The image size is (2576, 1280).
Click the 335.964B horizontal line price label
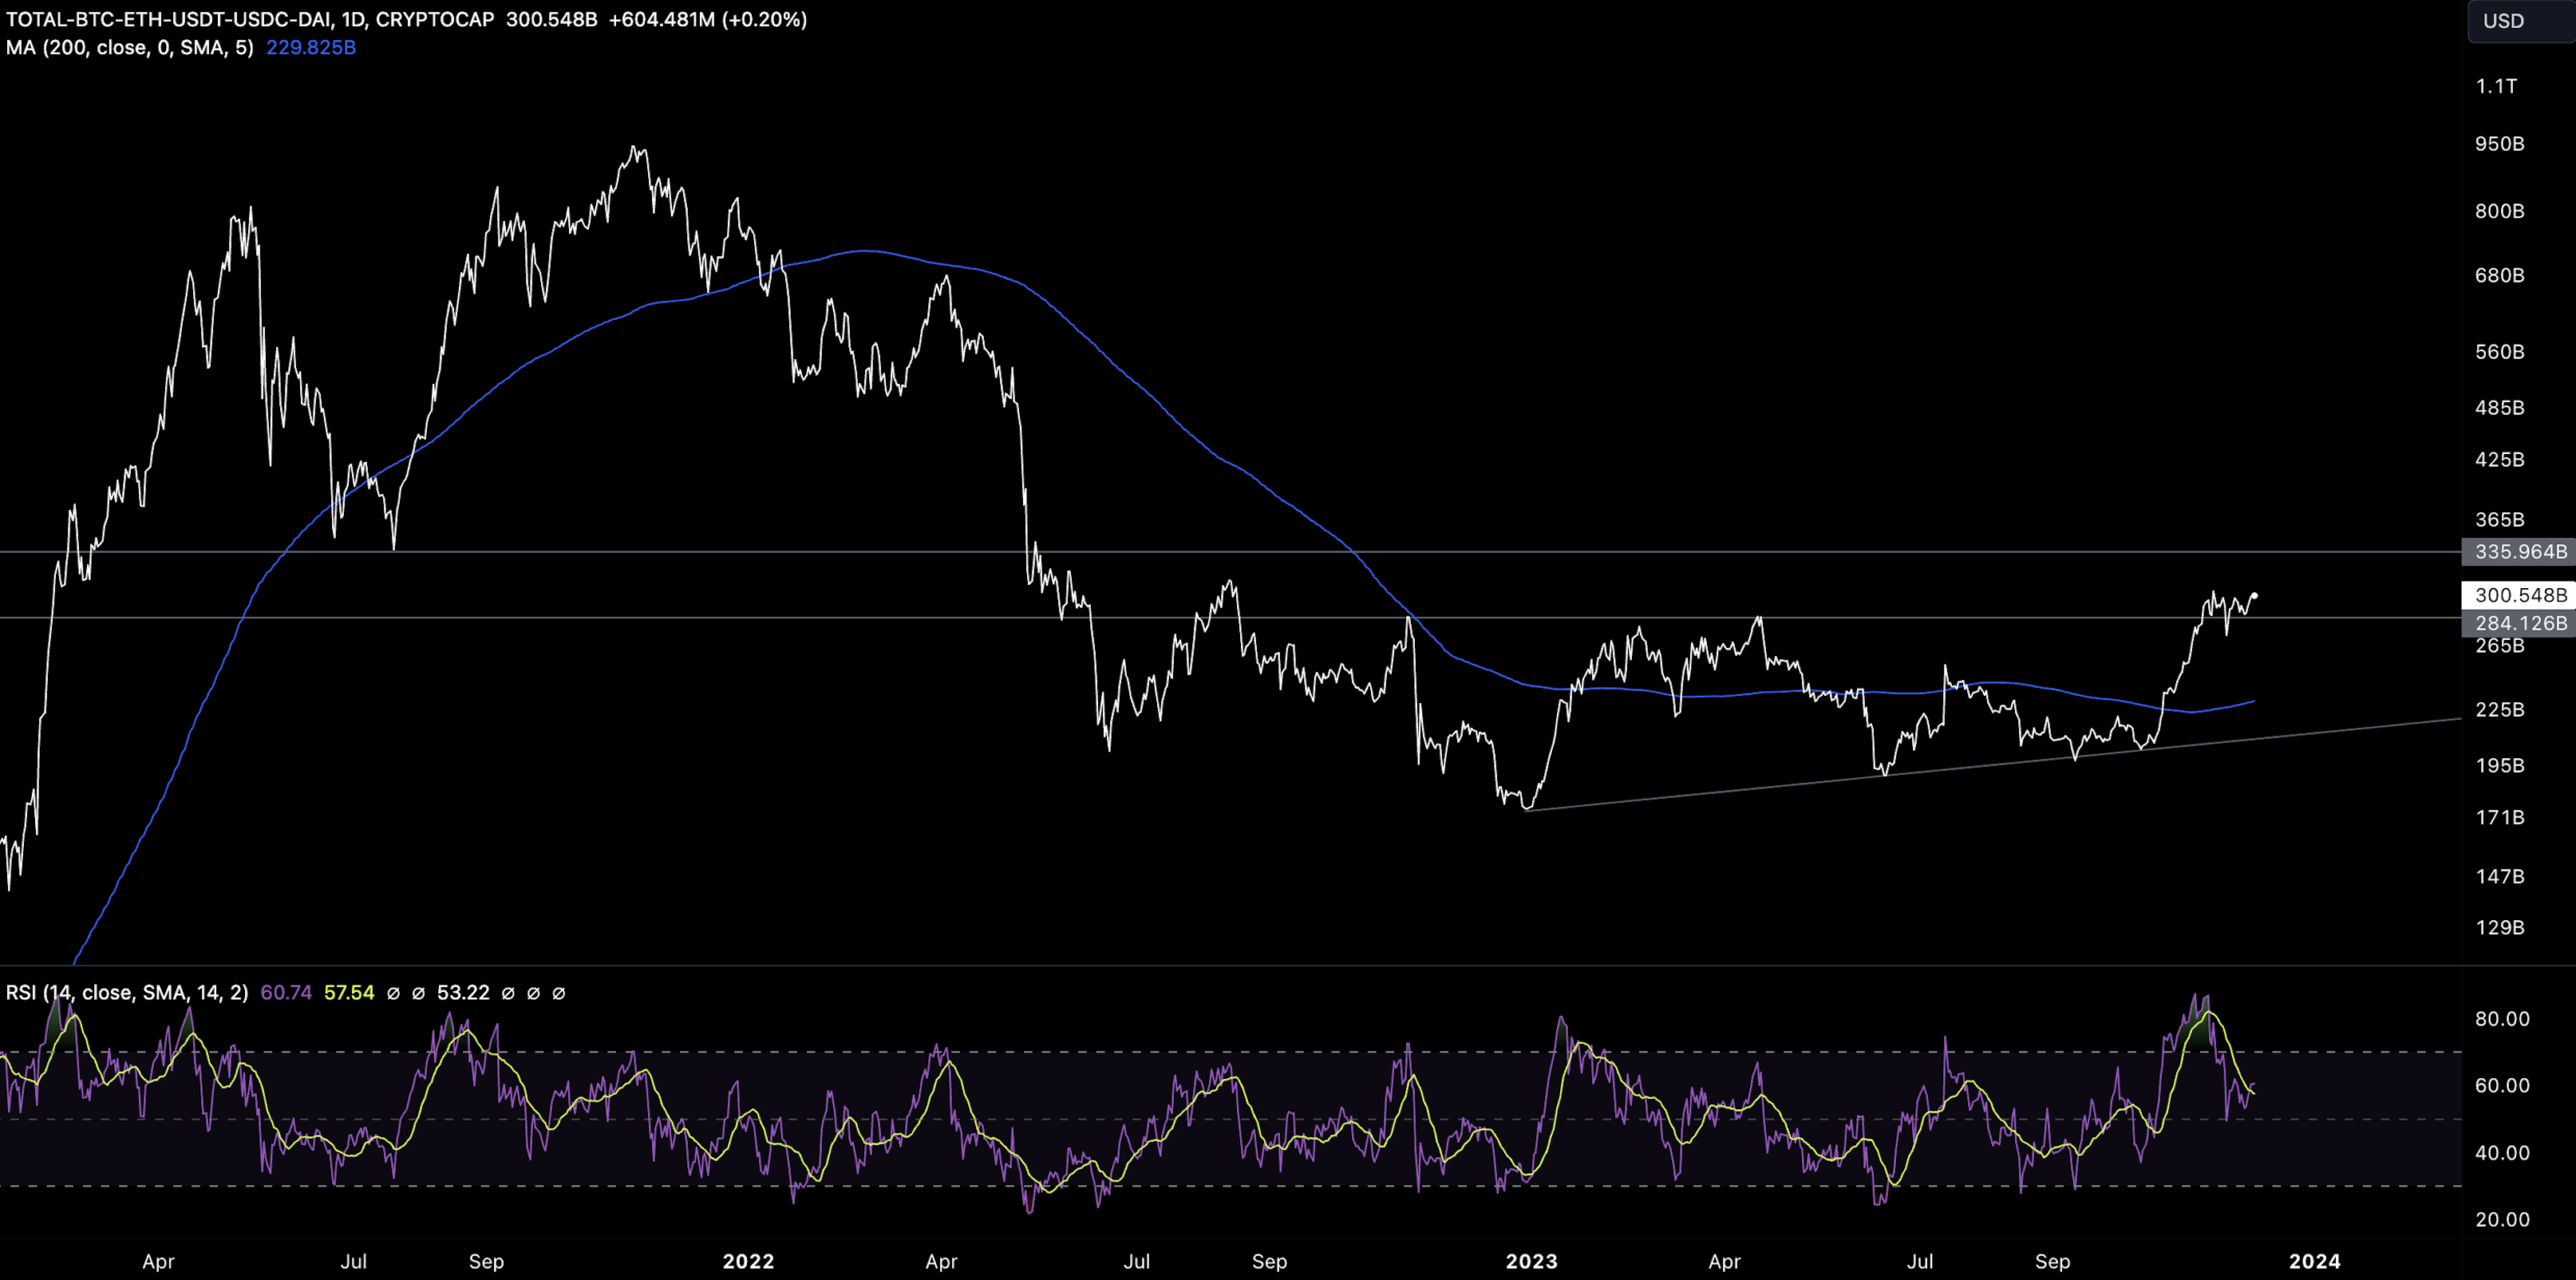[2520, 551]
